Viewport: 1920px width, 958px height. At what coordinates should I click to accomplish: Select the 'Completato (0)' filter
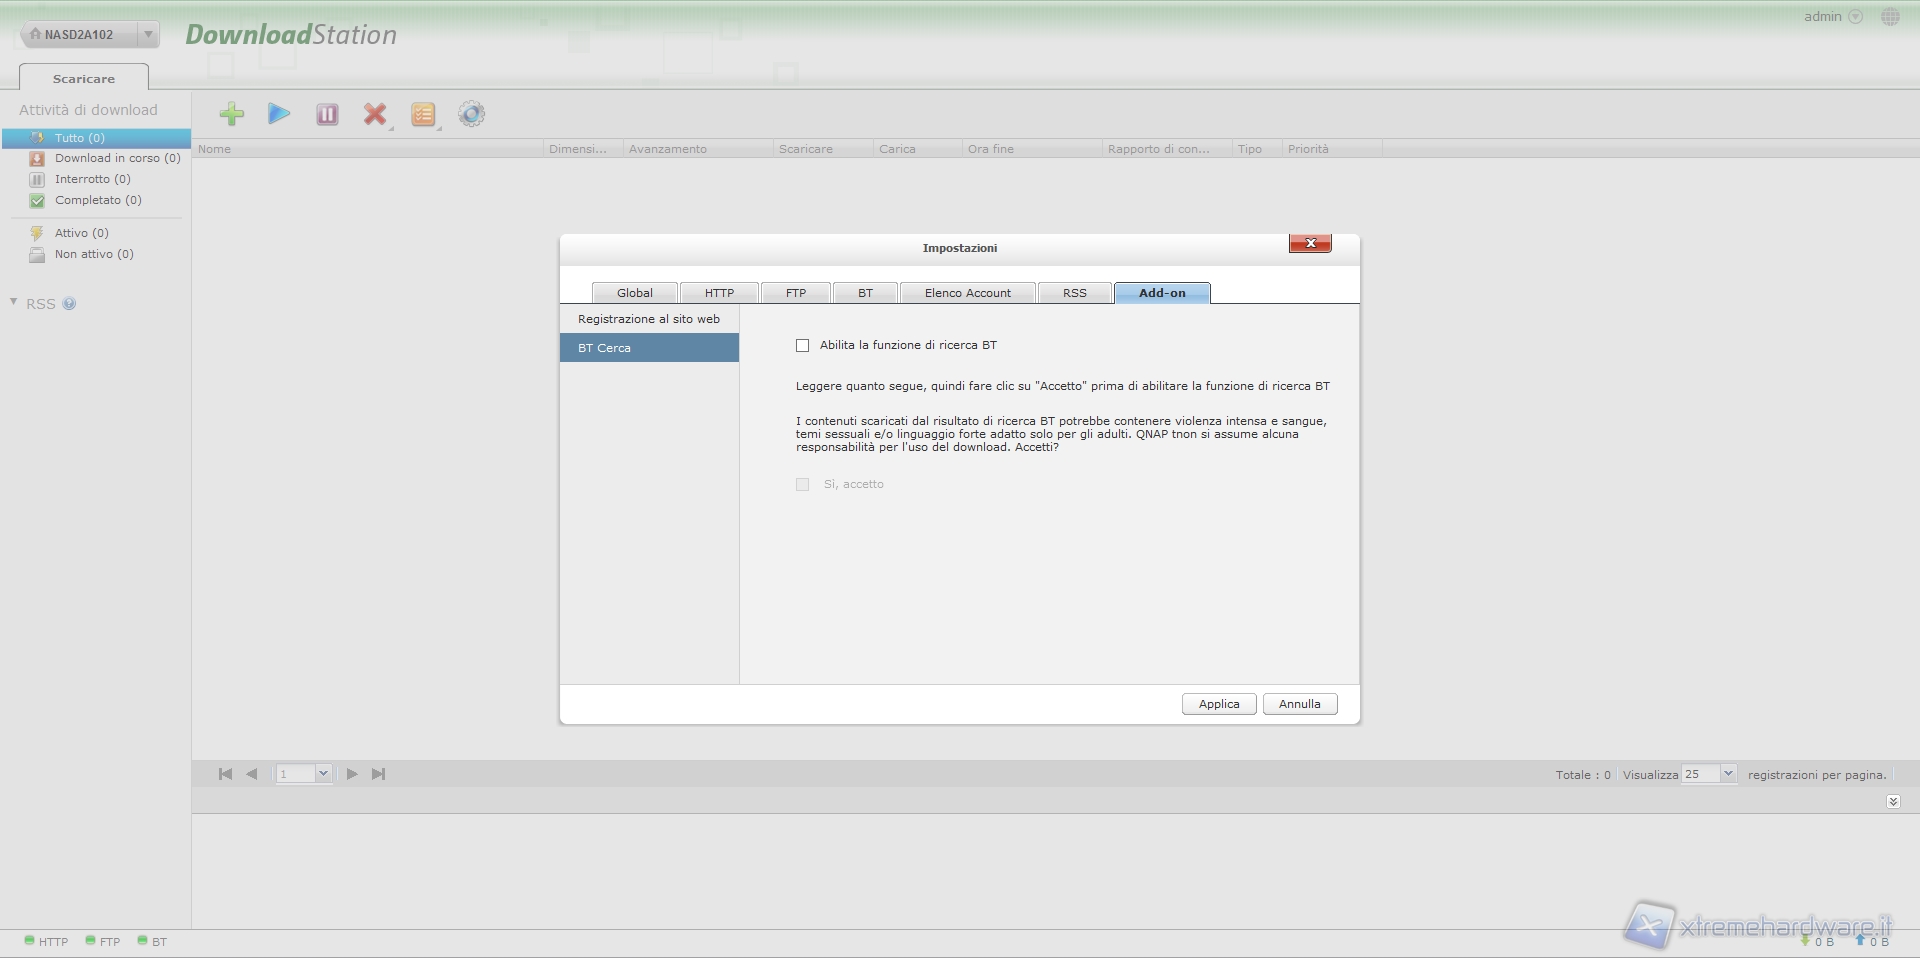98,200
